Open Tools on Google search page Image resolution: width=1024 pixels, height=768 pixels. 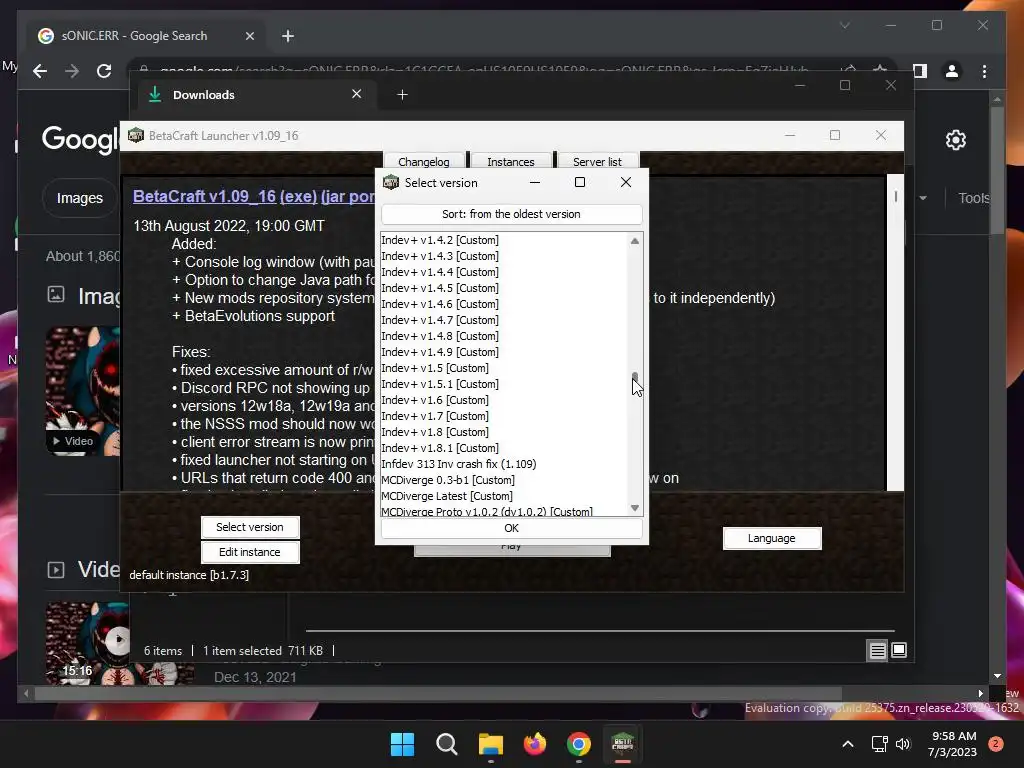pos(974,198)
